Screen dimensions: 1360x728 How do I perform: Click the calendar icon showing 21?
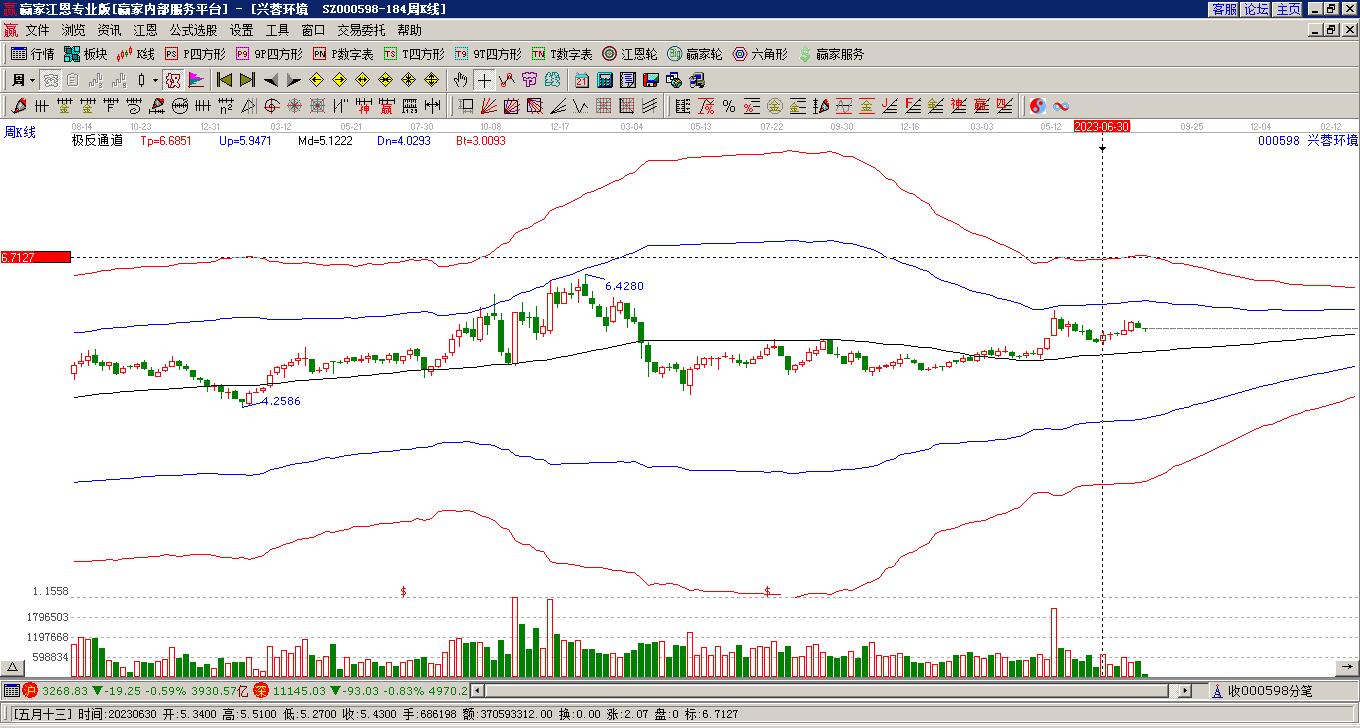pos(582,80)
